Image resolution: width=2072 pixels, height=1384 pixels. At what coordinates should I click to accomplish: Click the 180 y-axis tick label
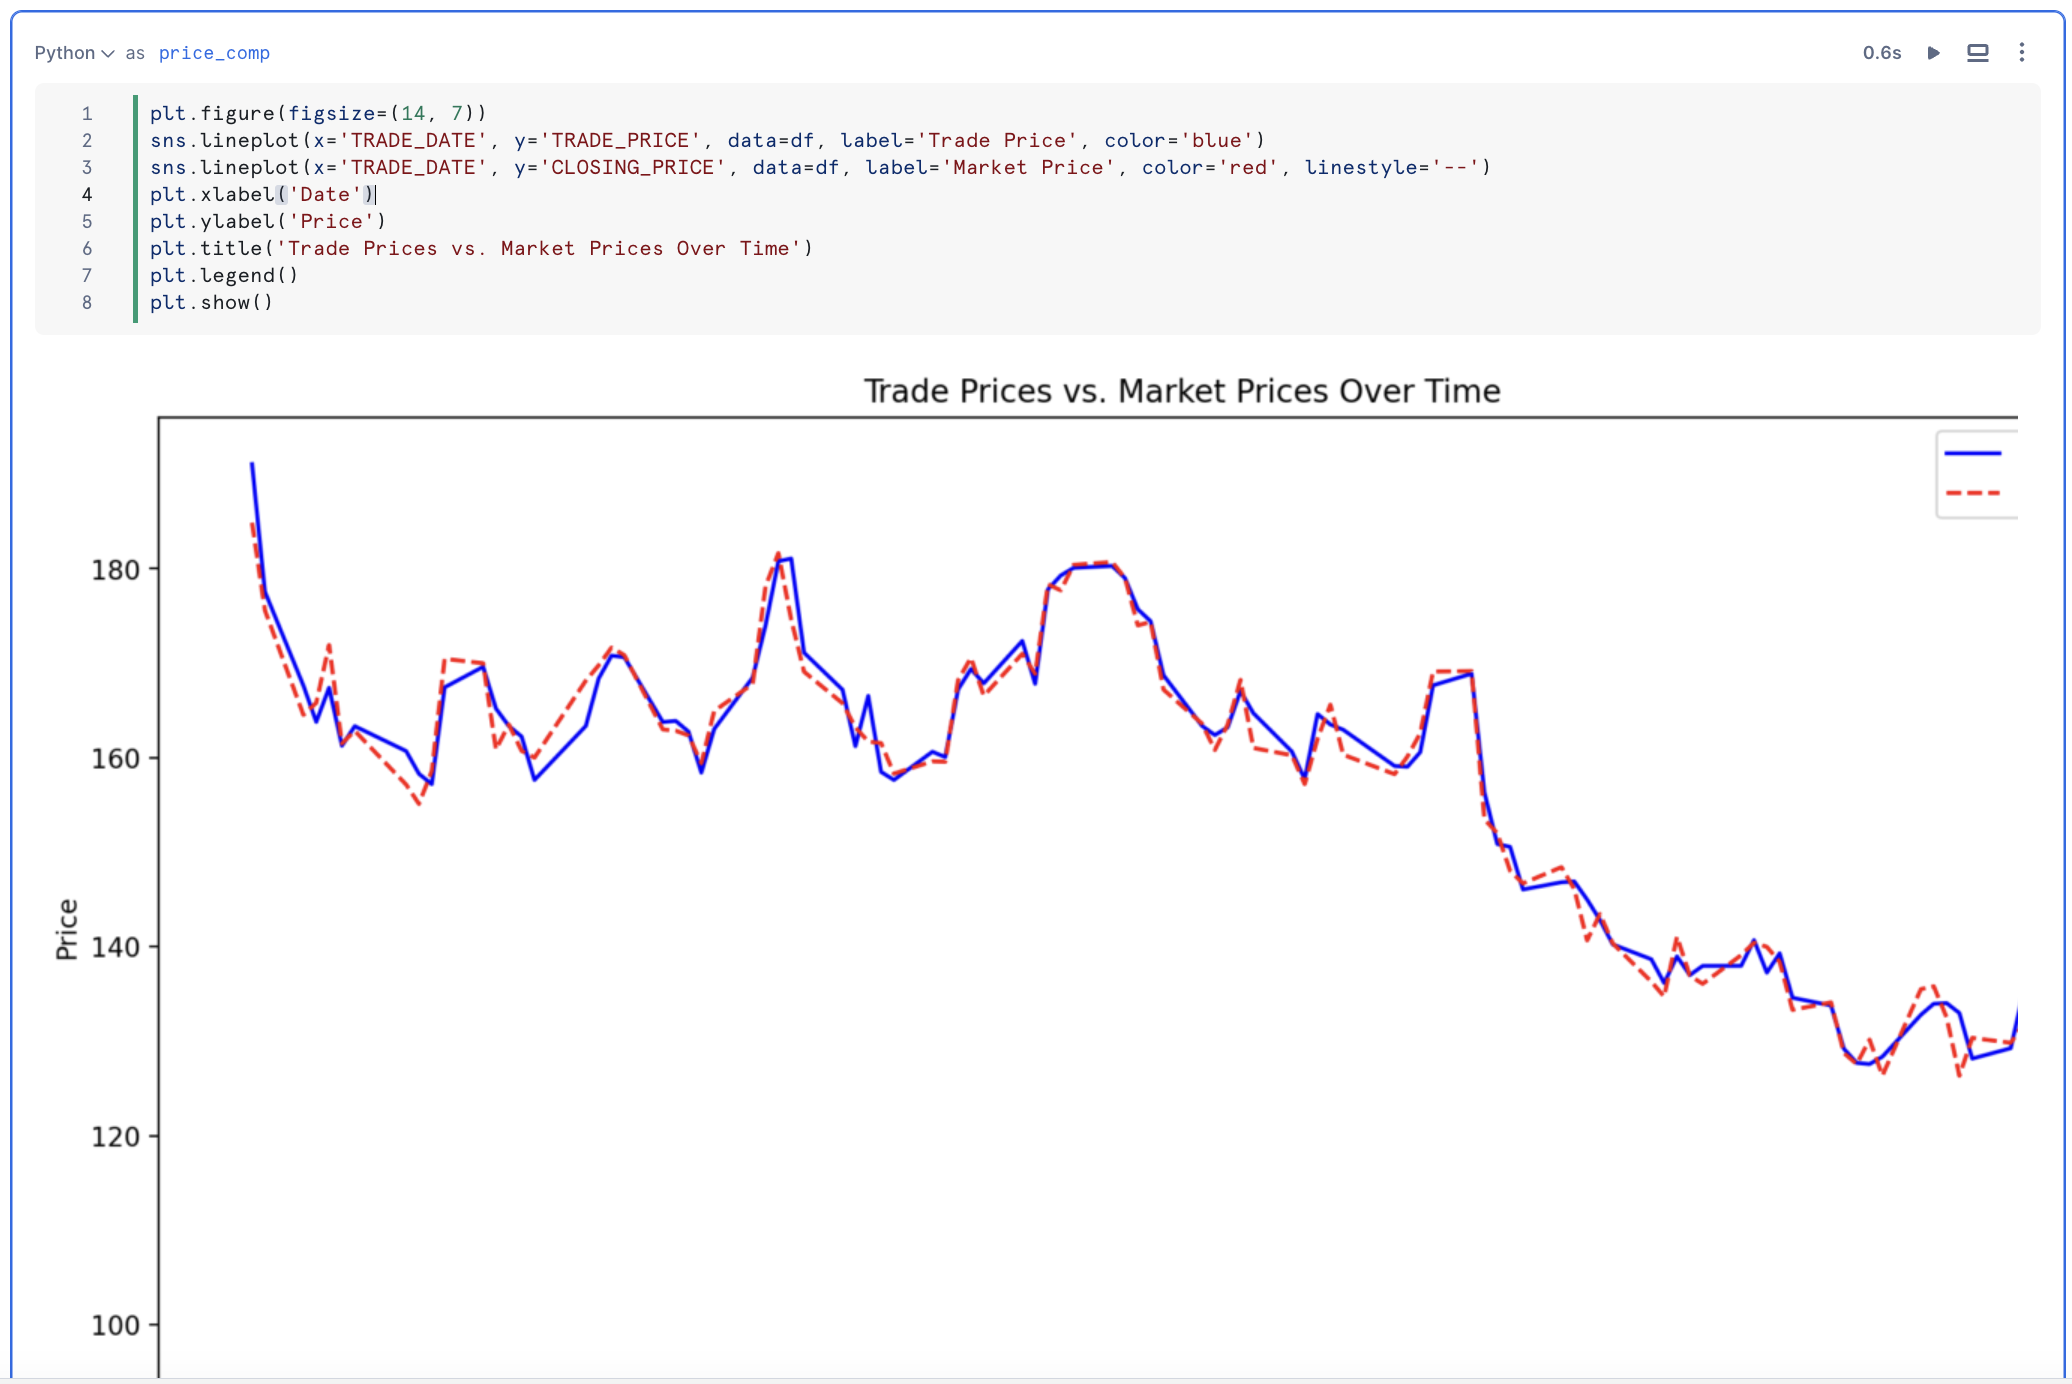115,570
